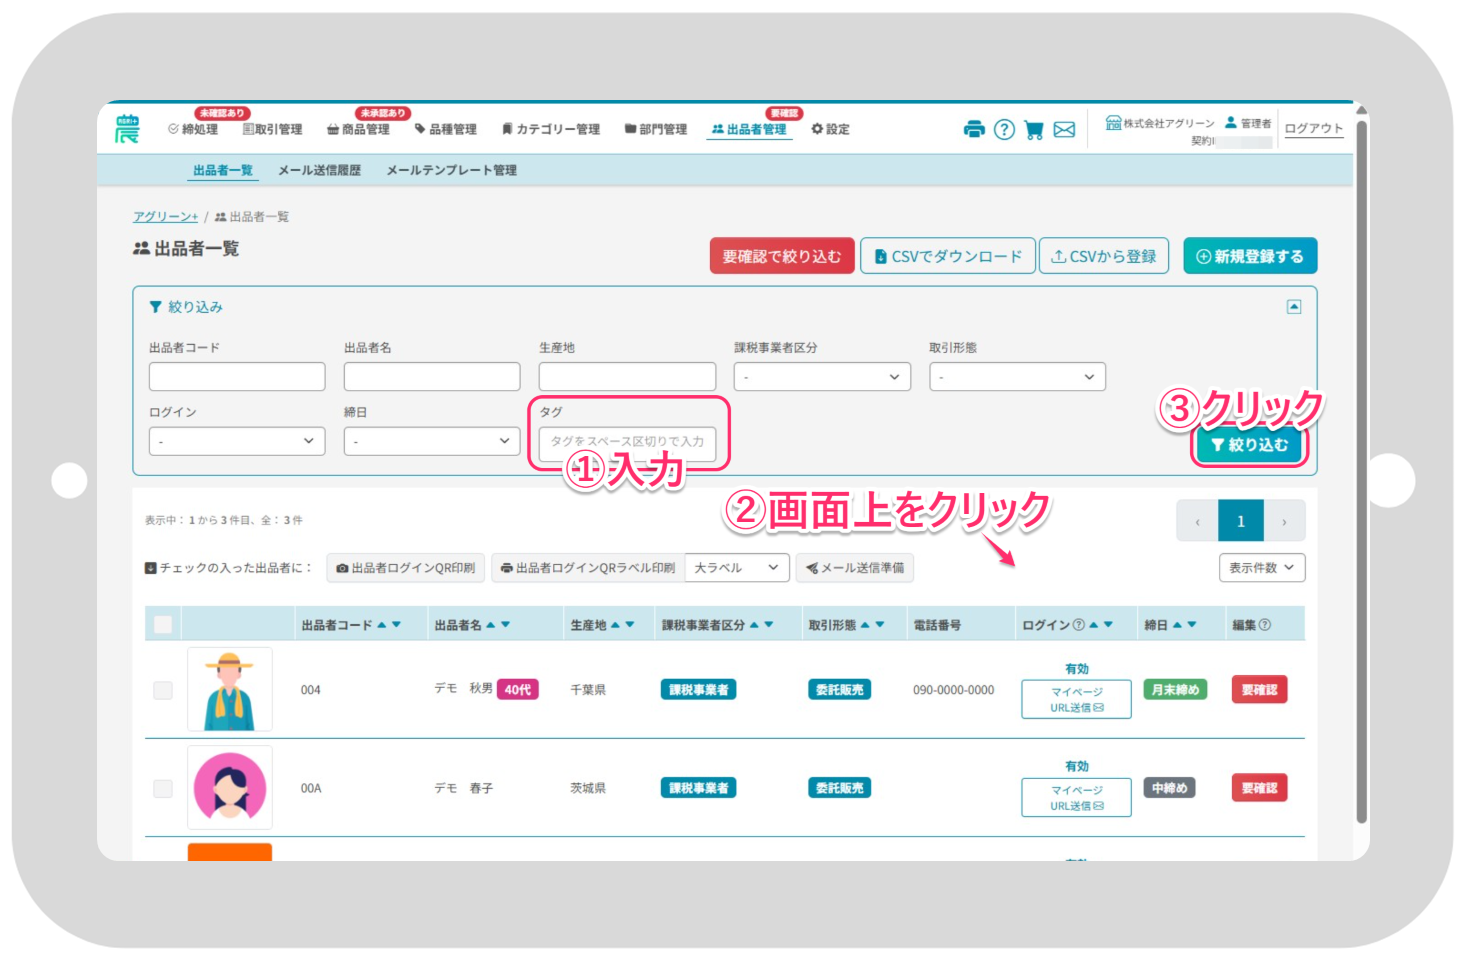Open the 表示件数 dropdown
This screenshot has width=1463, height=961.
(1261, 568)
